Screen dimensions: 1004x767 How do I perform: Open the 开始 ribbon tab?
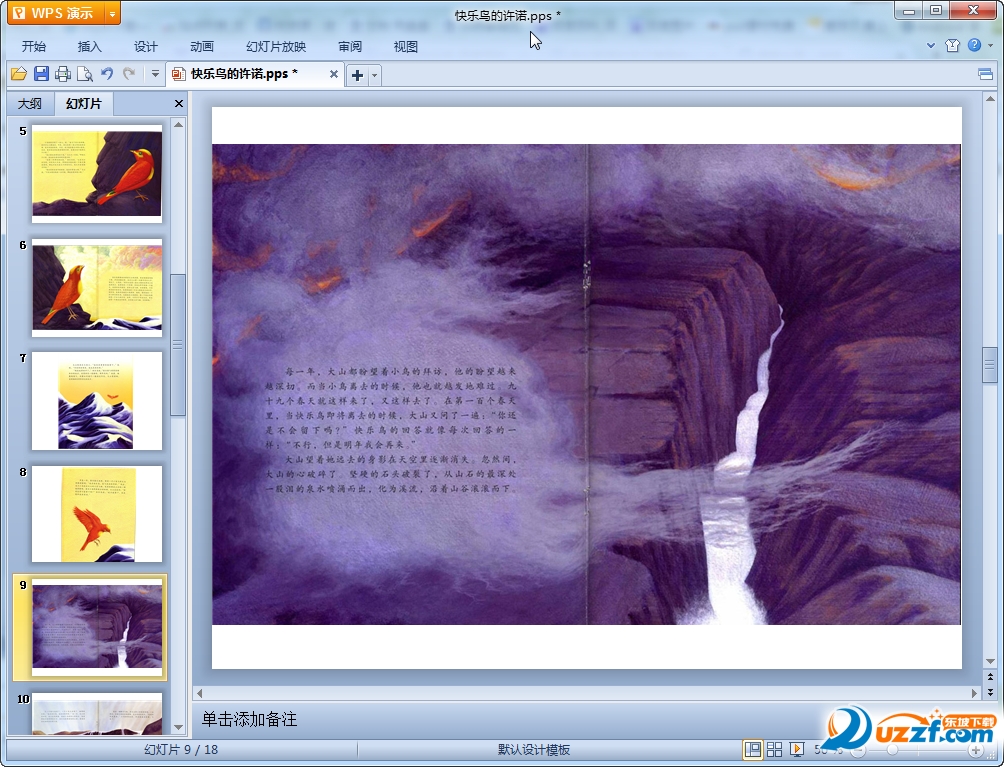(34, 47)
